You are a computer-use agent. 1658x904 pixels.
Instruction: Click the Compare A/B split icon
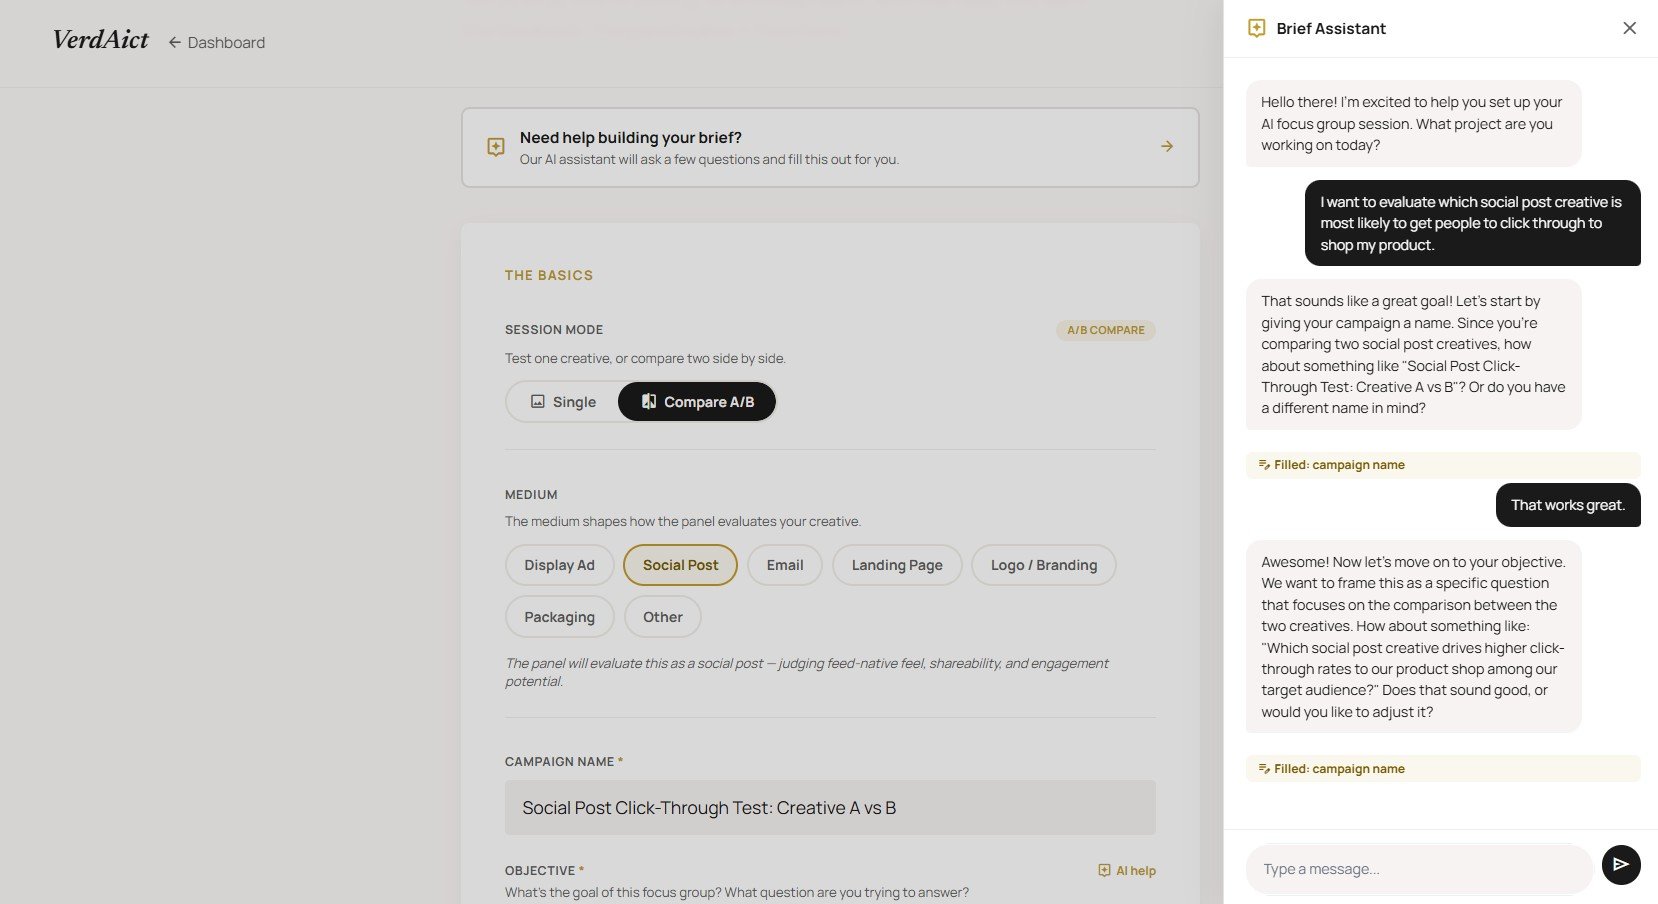pyautogui.click(x=648, y=401)
